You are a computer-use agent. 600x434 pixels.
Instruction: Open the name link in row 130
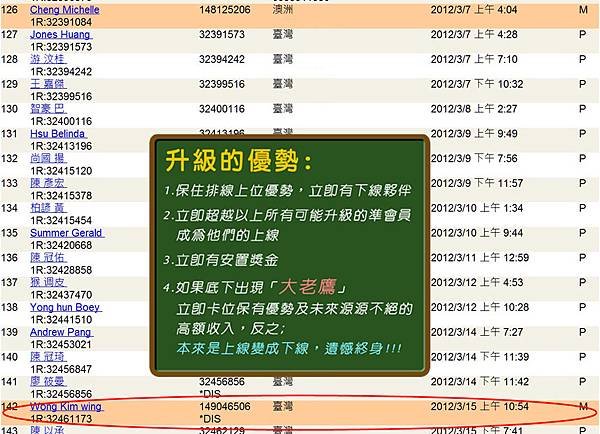[48, 109]
